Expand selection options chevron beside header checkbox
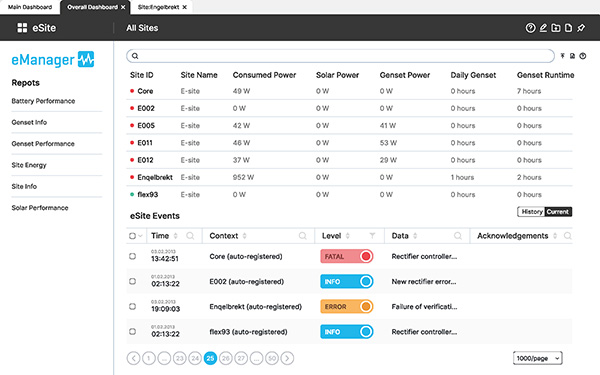 [140, 236]
